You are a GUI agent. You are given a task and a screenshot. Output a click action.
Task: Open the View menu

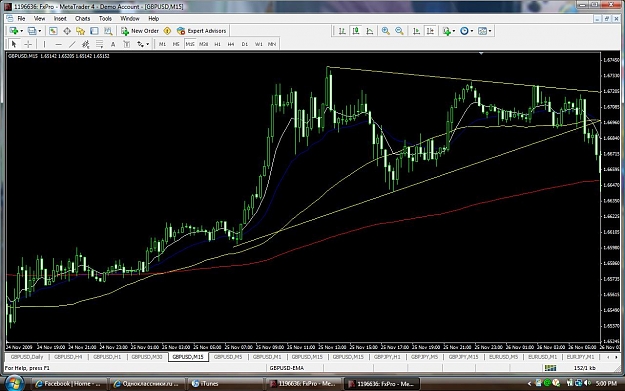39,18
